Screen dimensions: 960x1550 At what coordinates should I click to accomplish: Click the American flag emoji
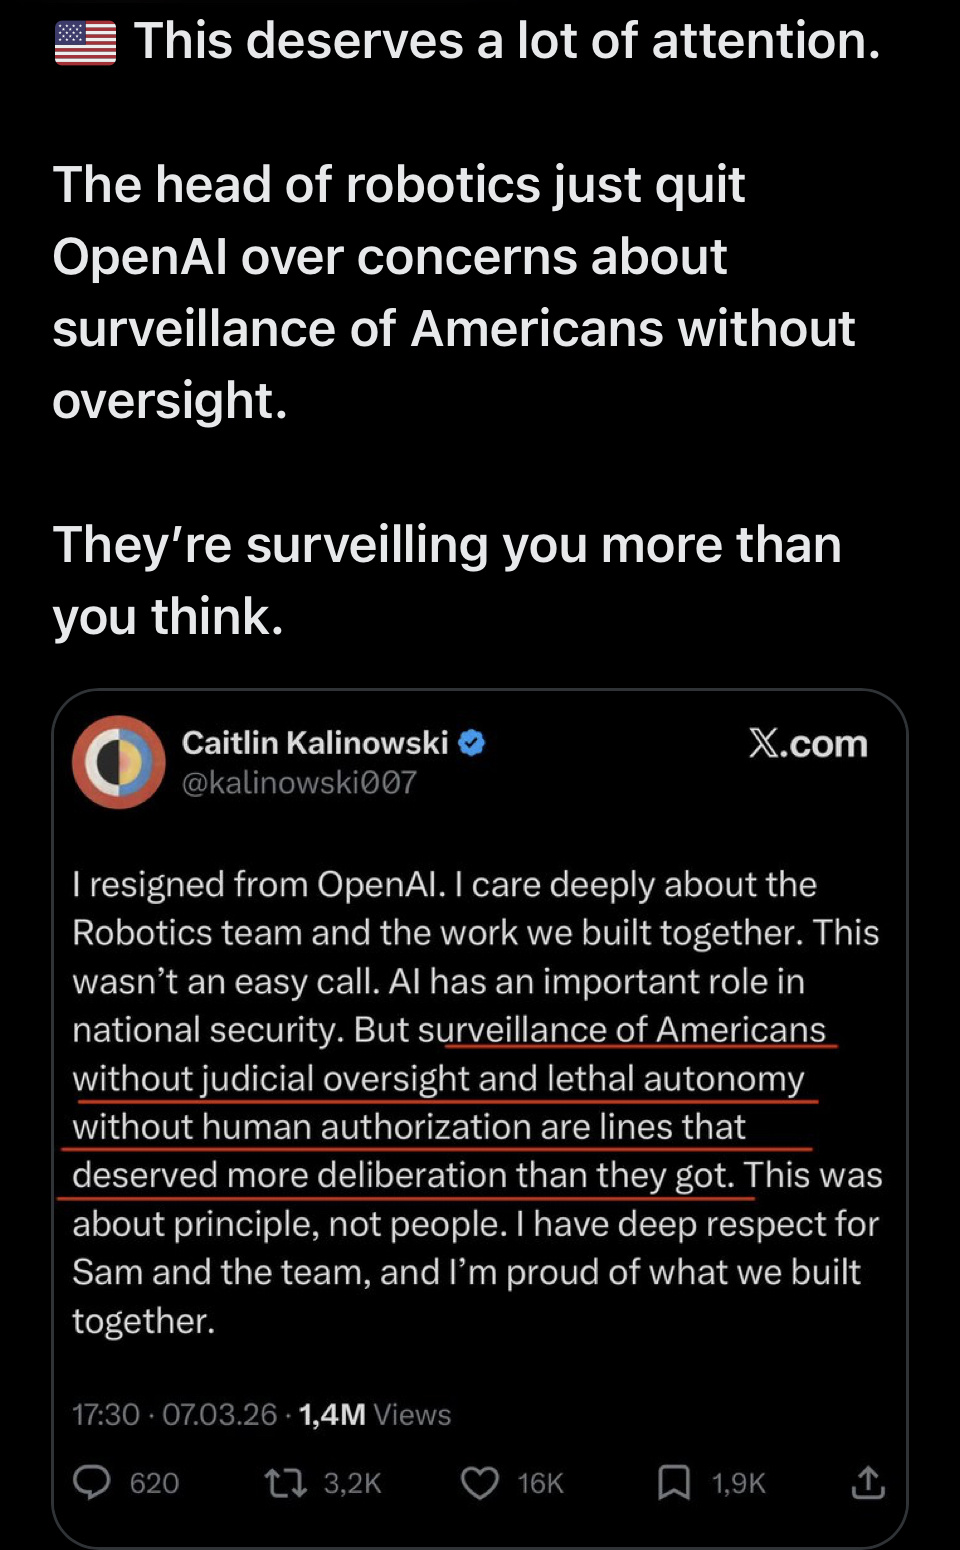click(85, 43)
